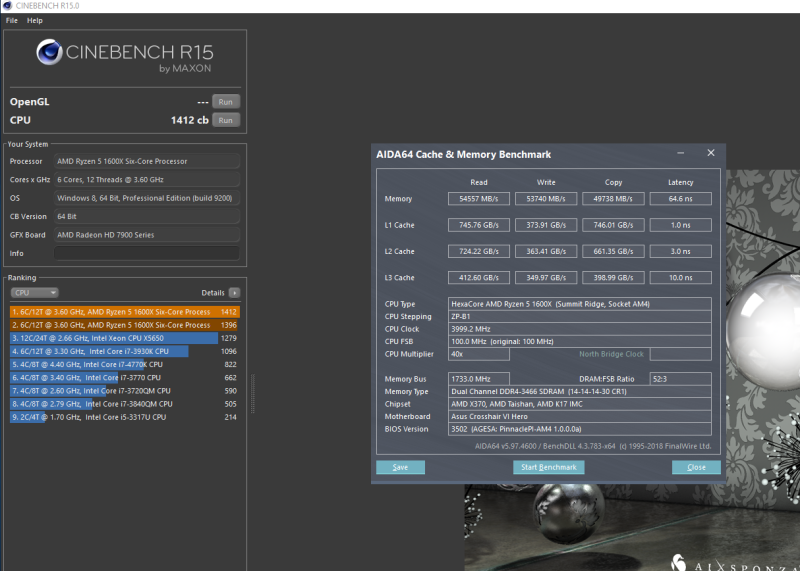Select the Intel Core i7-3930K ranking row
800x571 pixels.
124,351
